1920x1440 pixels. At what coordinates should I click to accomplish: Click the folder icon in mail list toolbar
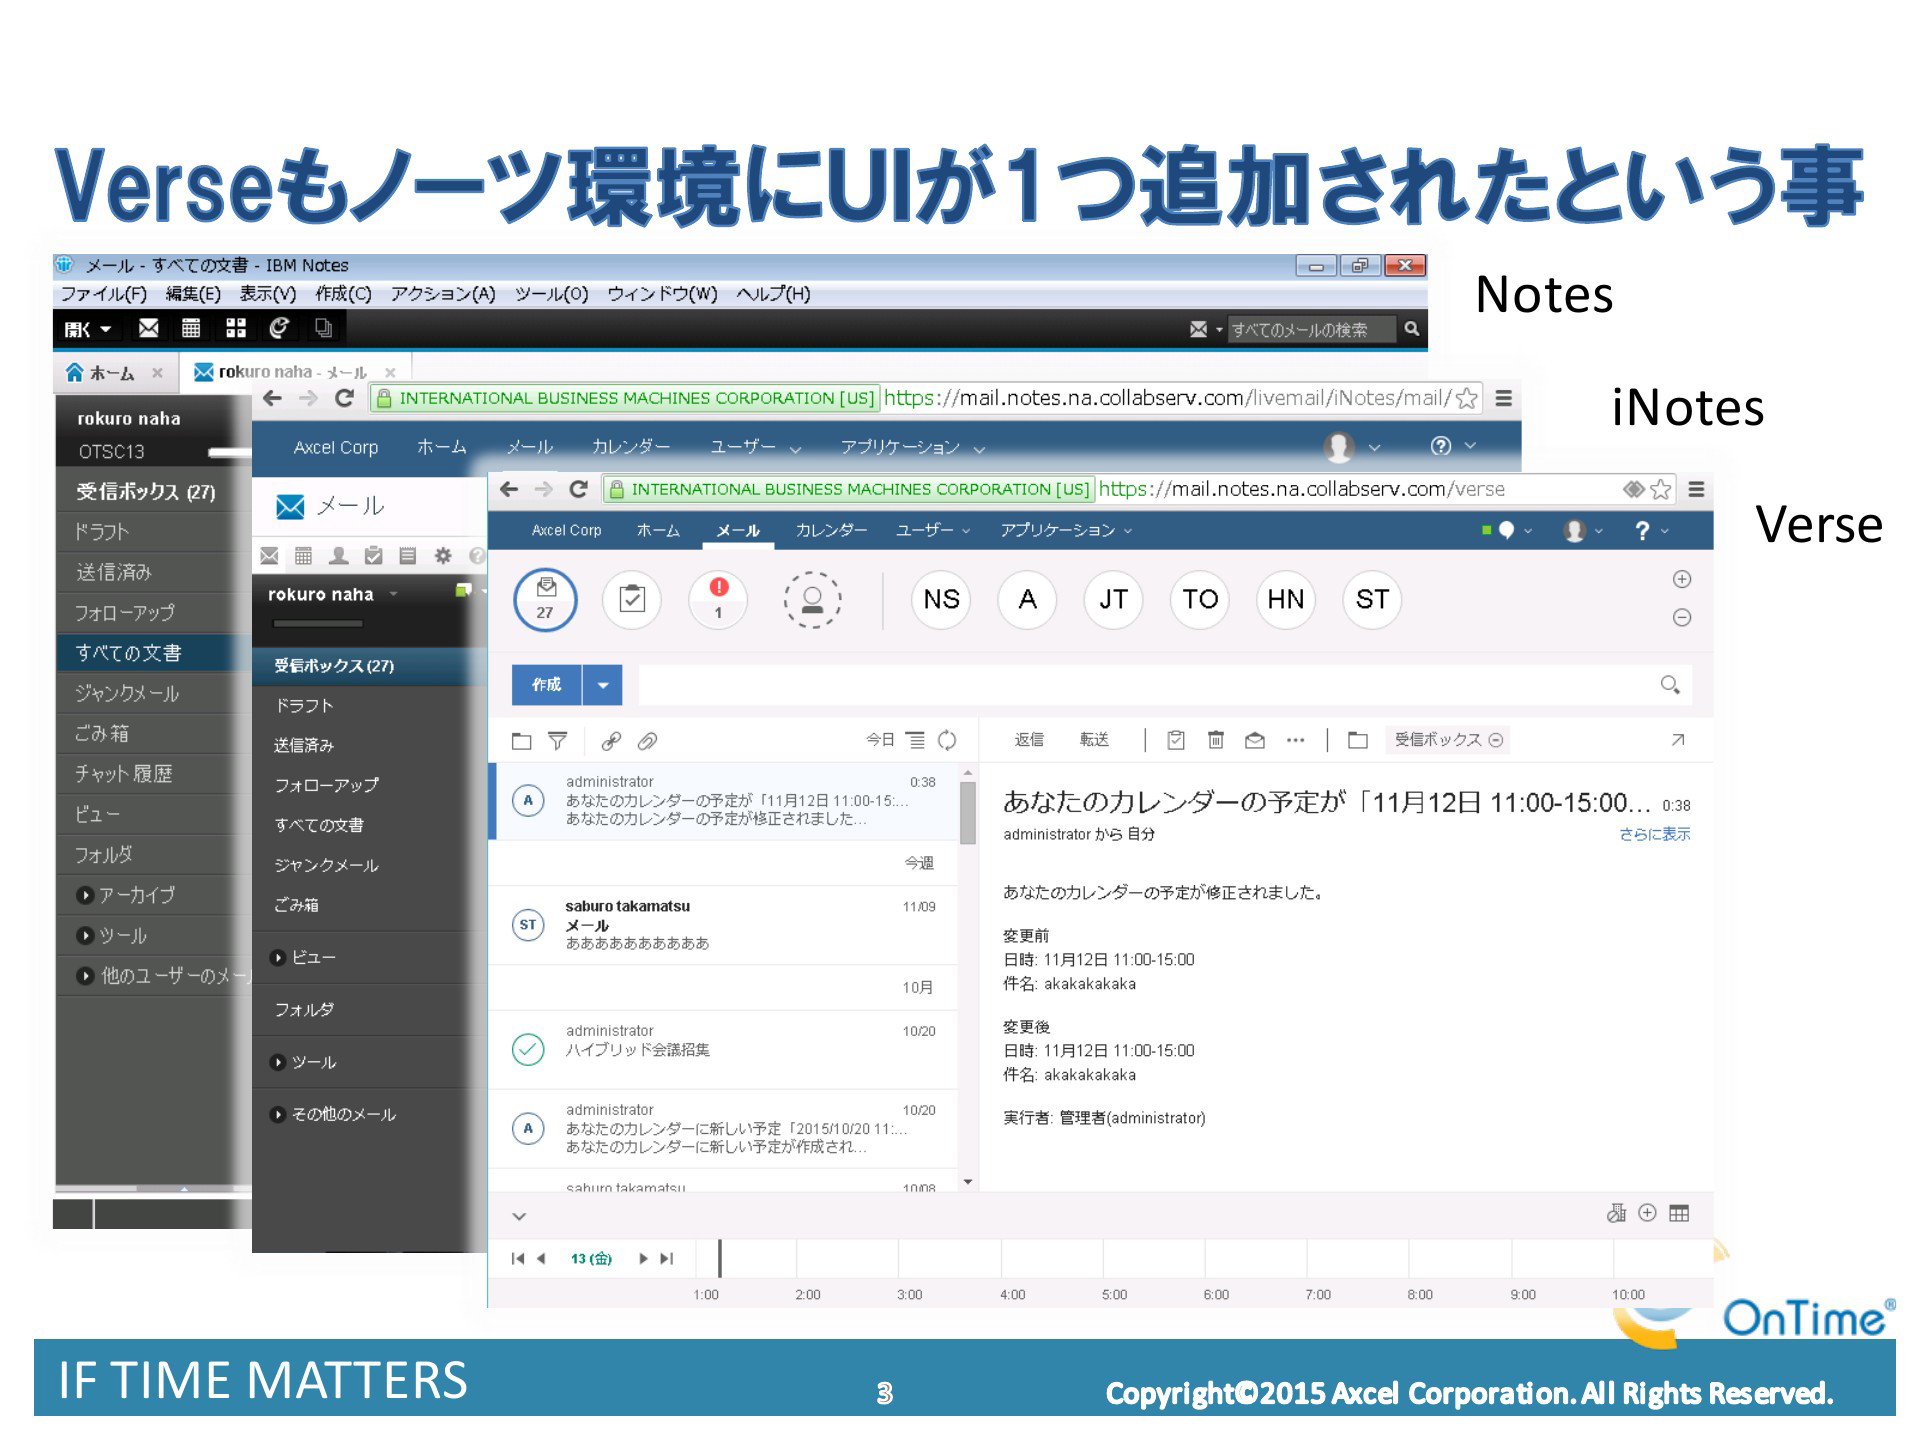point(521,741)
